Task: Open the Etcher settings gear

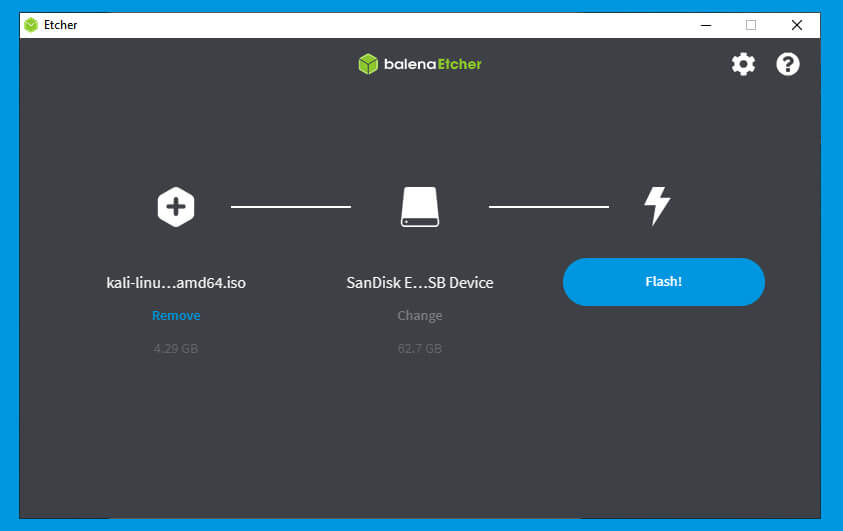Action: tap(743, 64)
